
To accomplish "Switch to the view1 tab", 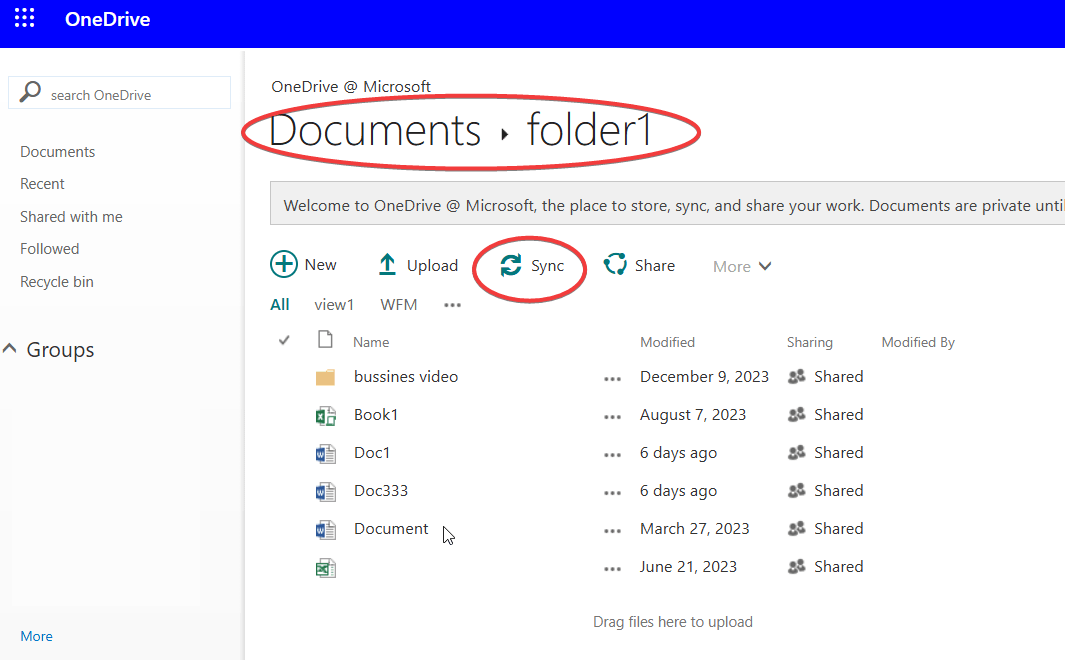I will 334,304.
